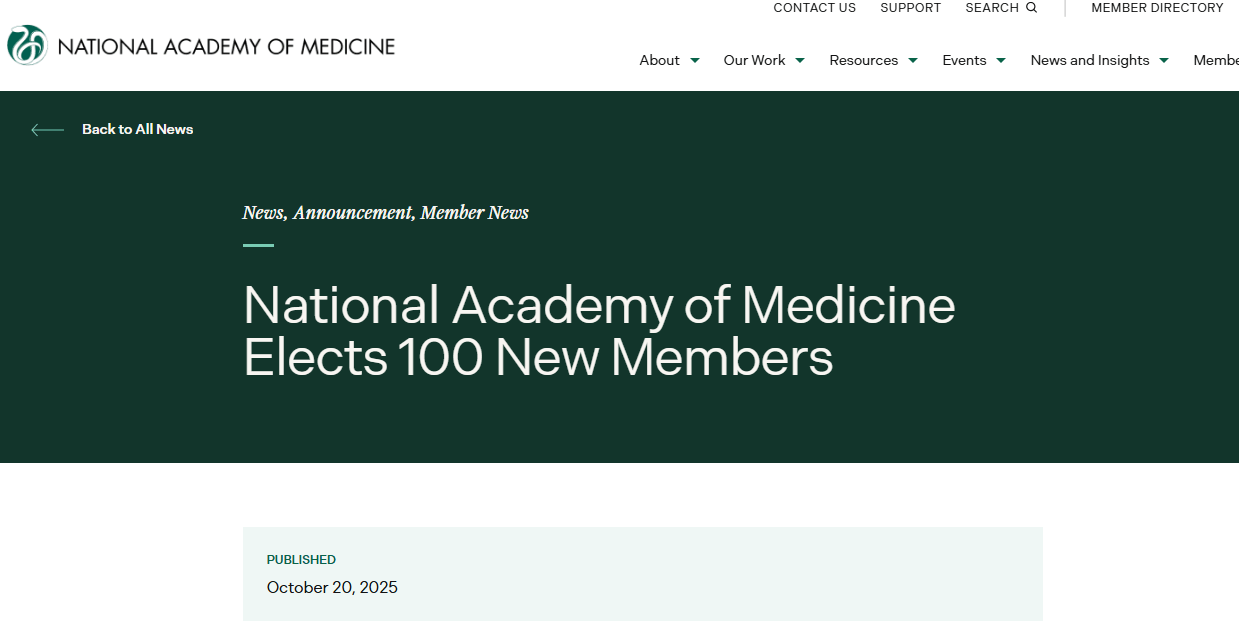Viewport: 1239px width, 621px height.
Task: Go to the Member Directory
Action: 1157,8
